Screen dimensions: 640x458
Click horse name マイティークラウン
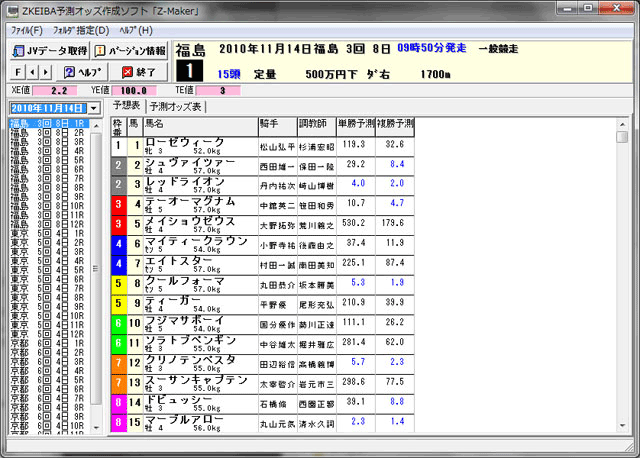coord(196,241)
